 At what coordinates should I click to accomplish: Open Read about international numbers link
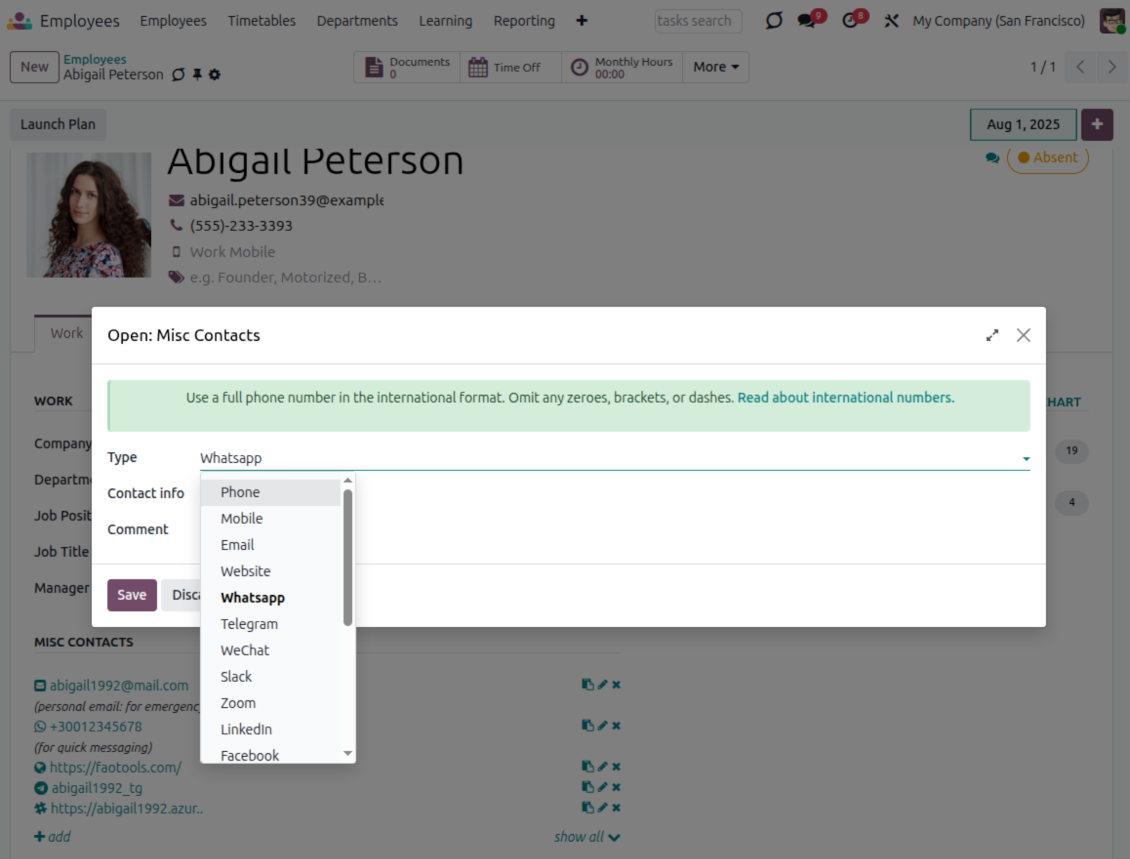click(845, 397)
